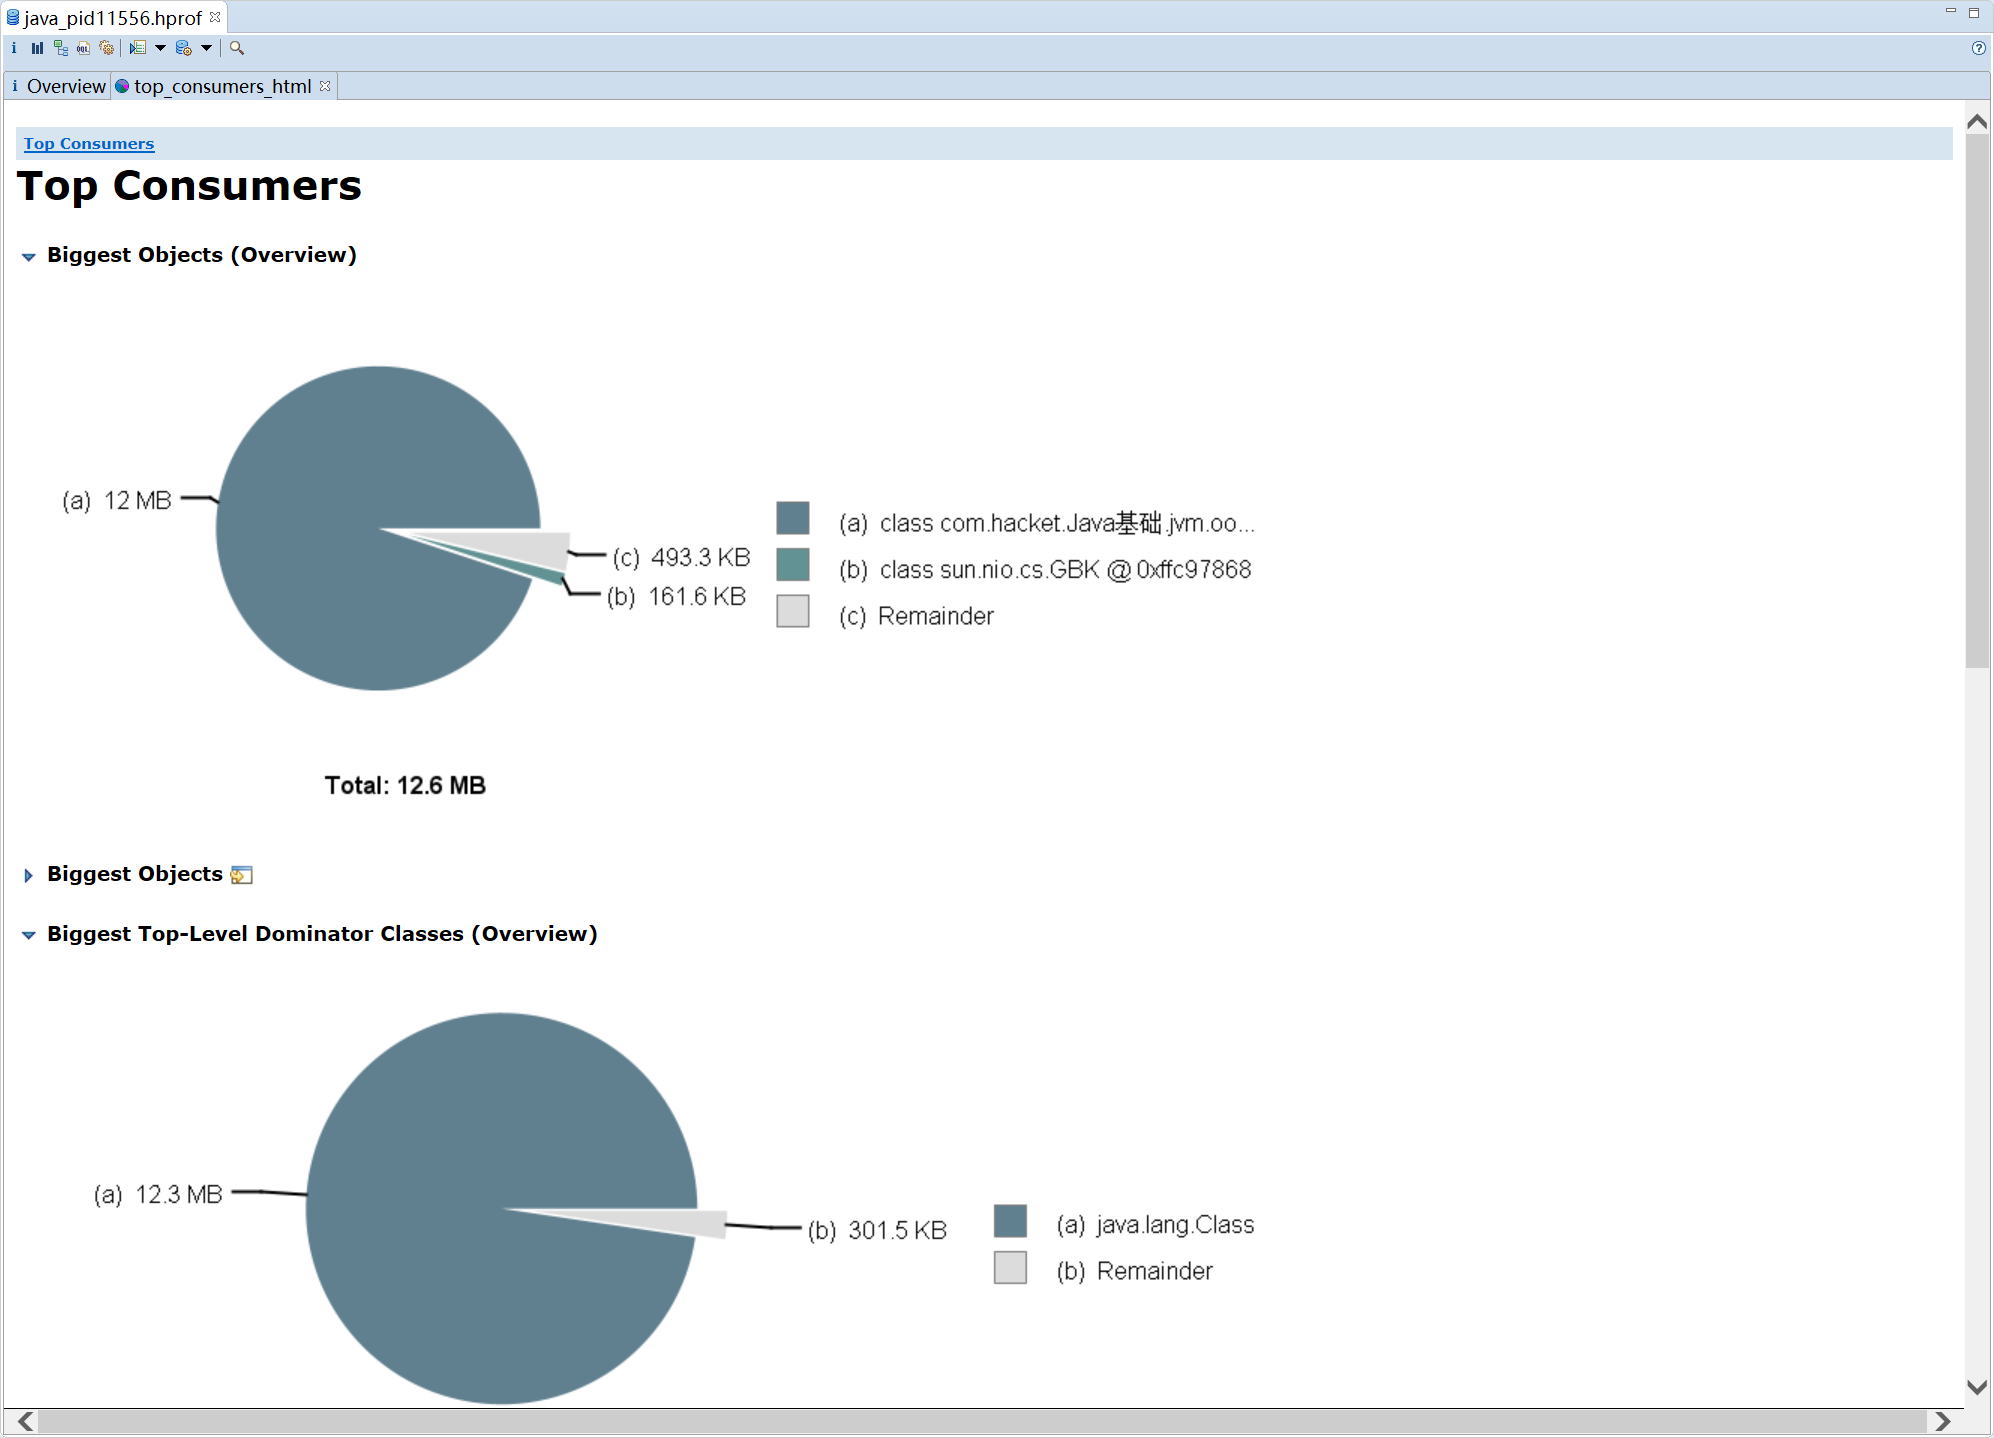The image size is (1994, 1438).
Task: Open the Overview pane via info icon
Action: (x=14, y=48)
